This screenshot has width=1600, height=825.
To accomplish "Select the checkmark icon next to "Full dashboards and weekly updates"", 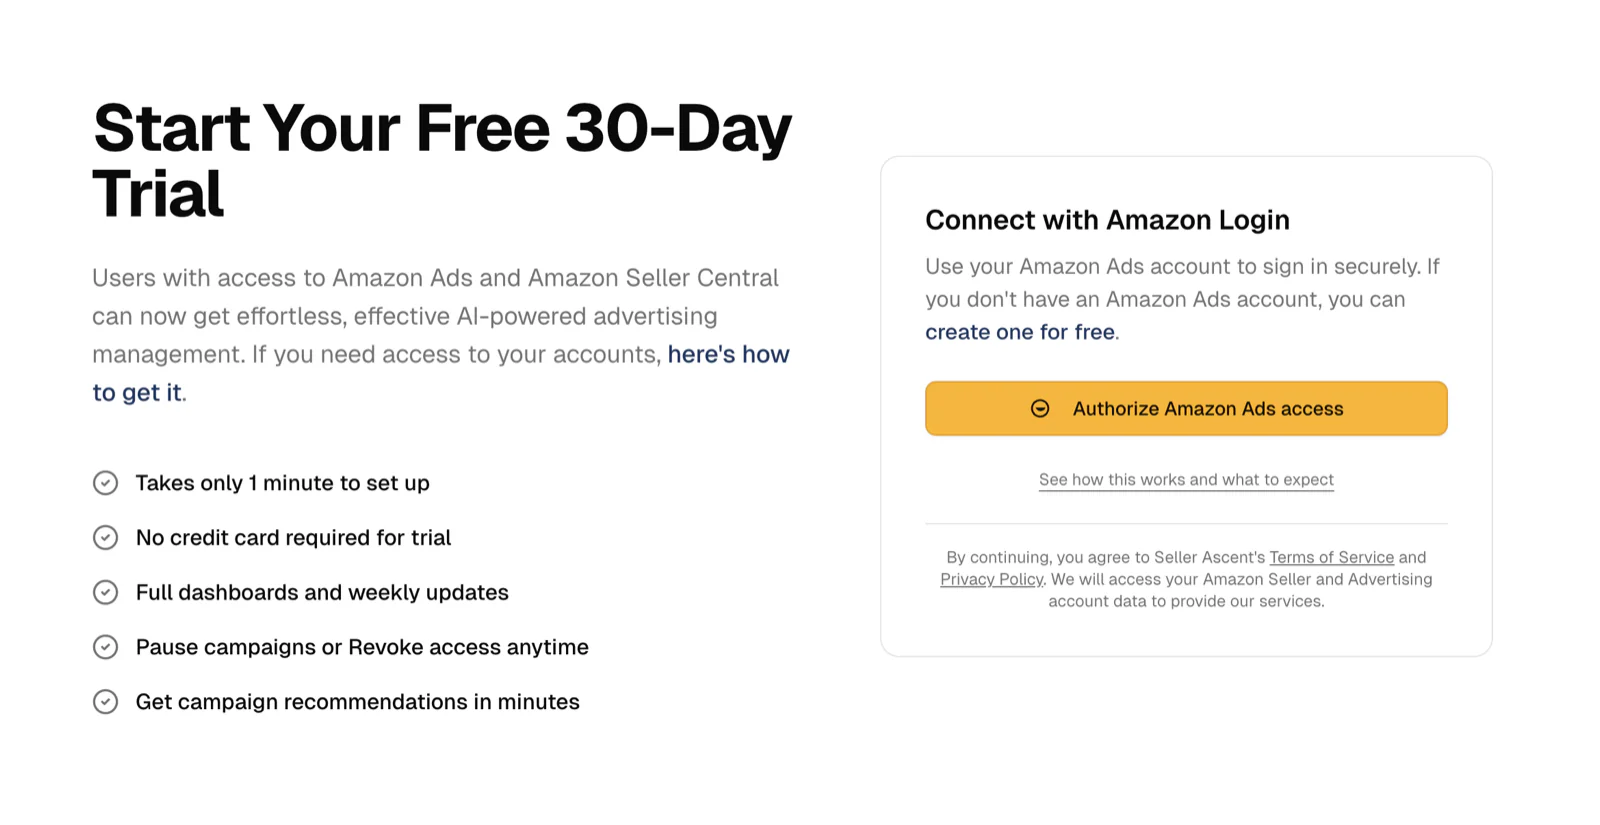I will click(x=106, y=592).
